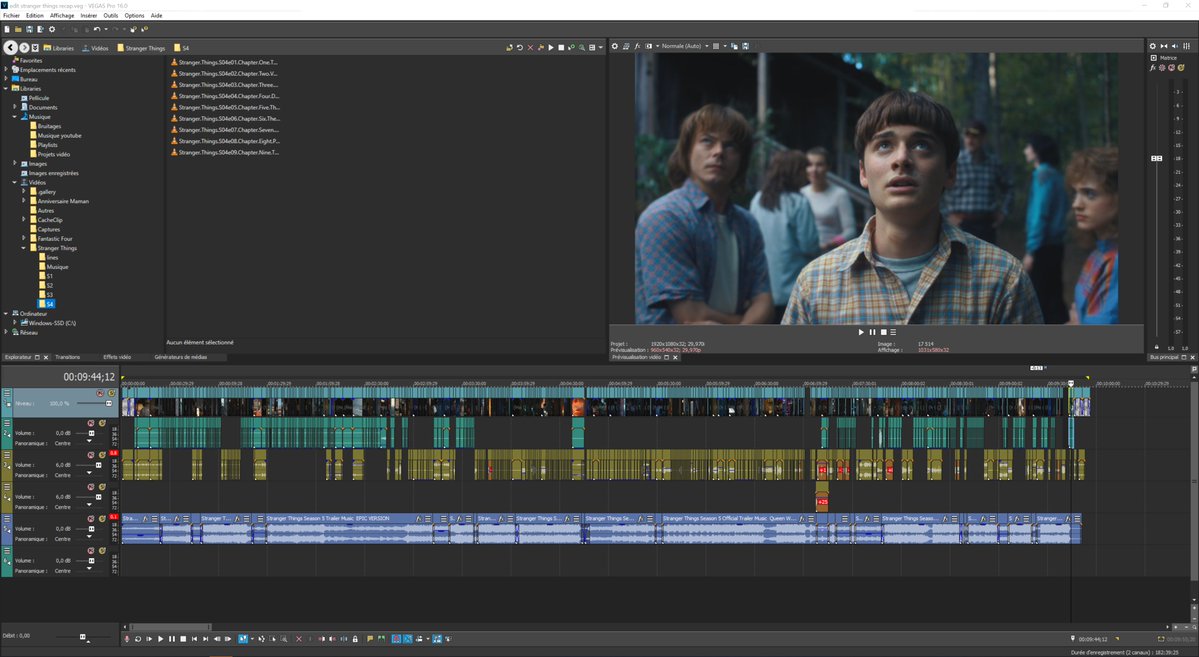Click the timeline timecode 00:09:44;12 field
The width and height of the screenshot is (1199, 657).
coord(89,377)
